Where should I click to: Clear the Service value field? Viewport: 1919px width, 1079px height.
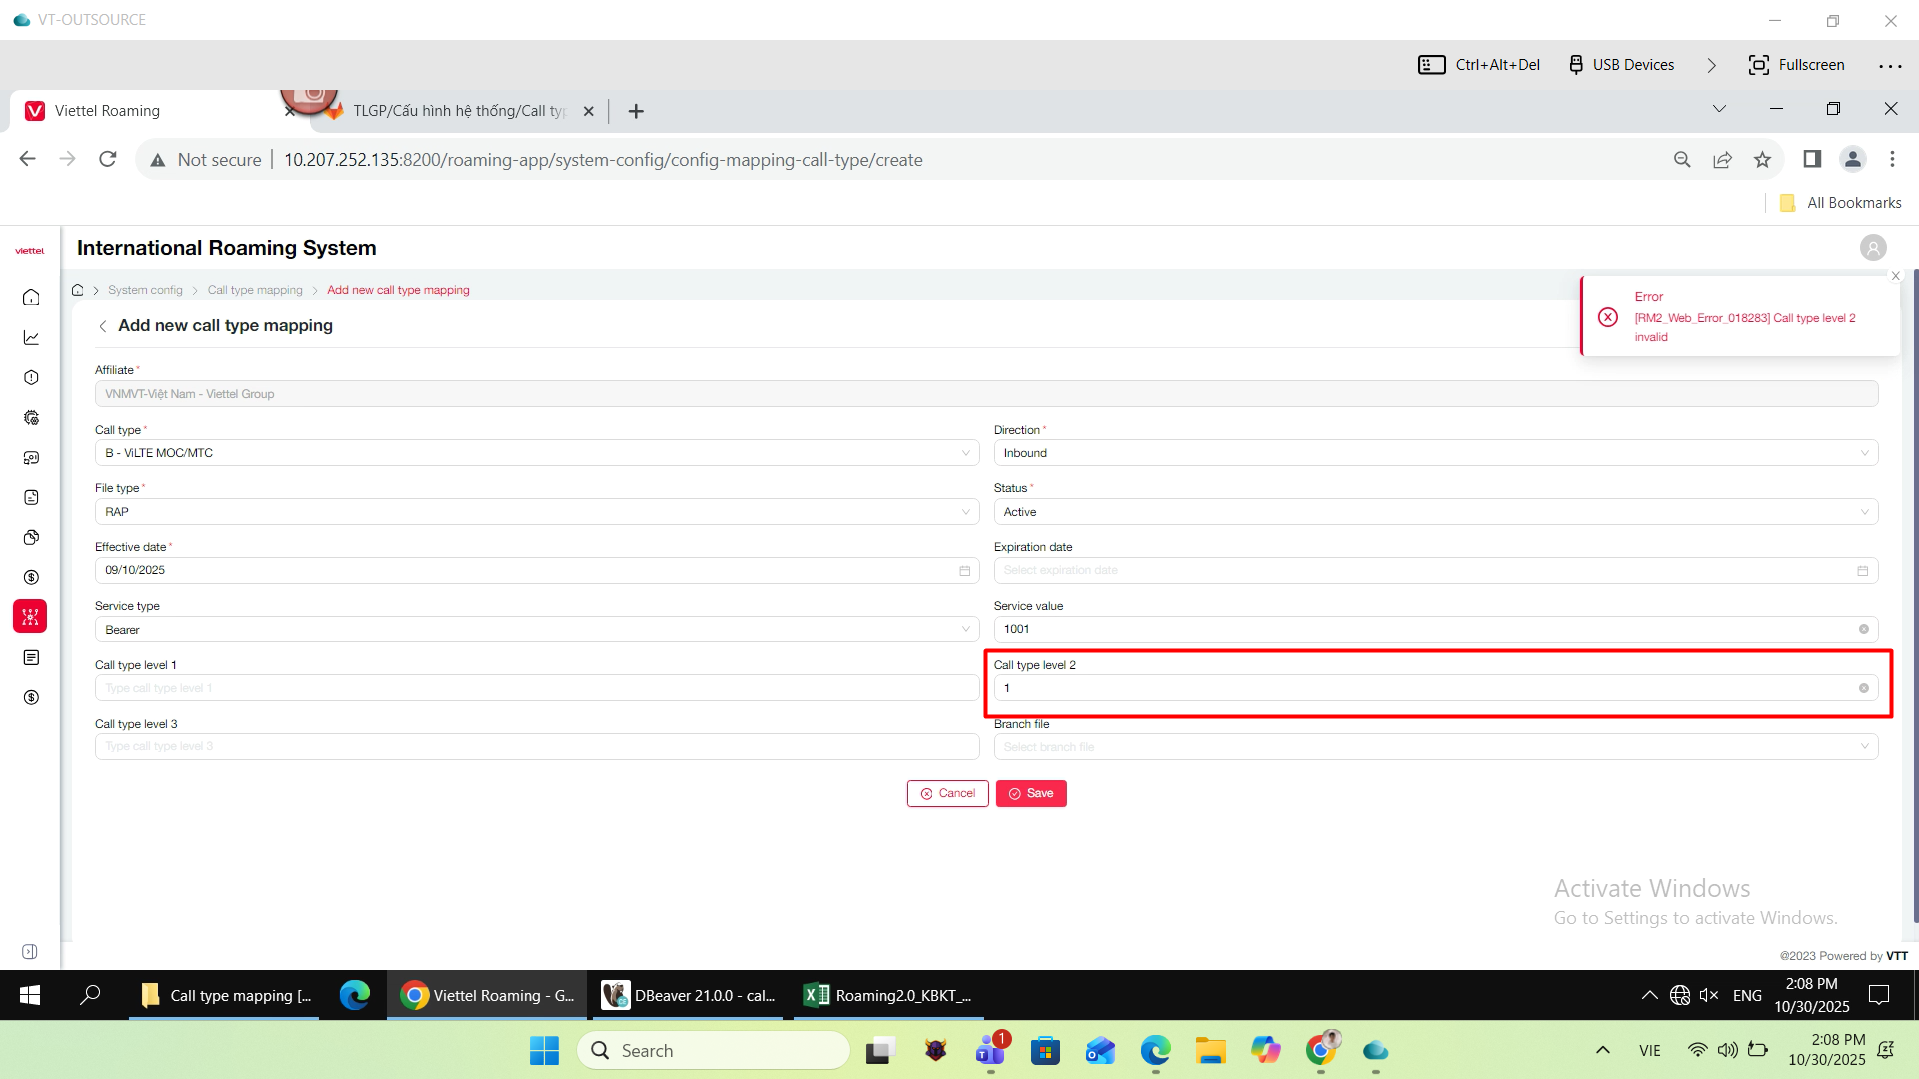pyautogui.click(x=1863, y=629)
